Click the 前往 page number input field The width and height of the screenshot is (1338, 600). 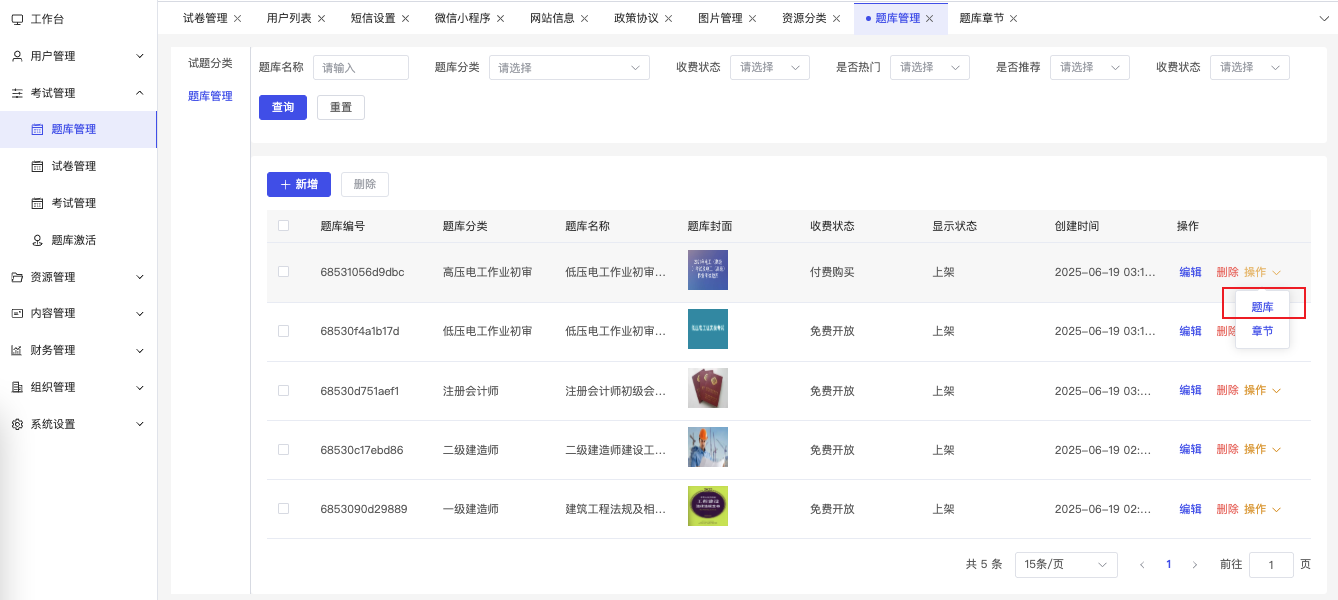[x=1271, y=564]
